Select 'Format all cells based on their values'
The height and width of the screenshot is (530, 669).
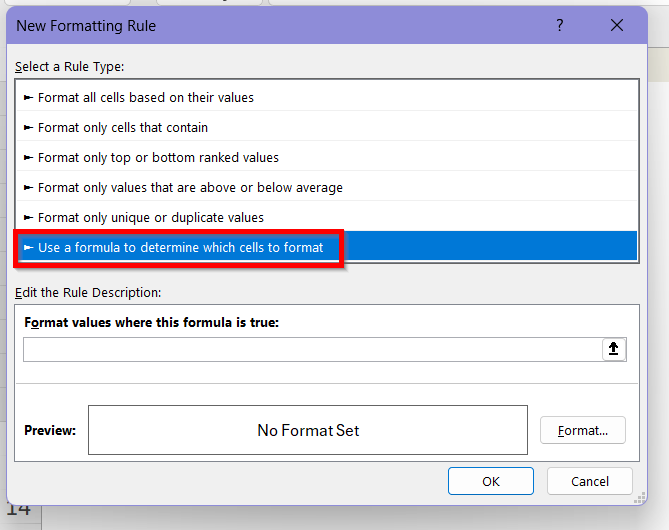click(x=326, y=97)
